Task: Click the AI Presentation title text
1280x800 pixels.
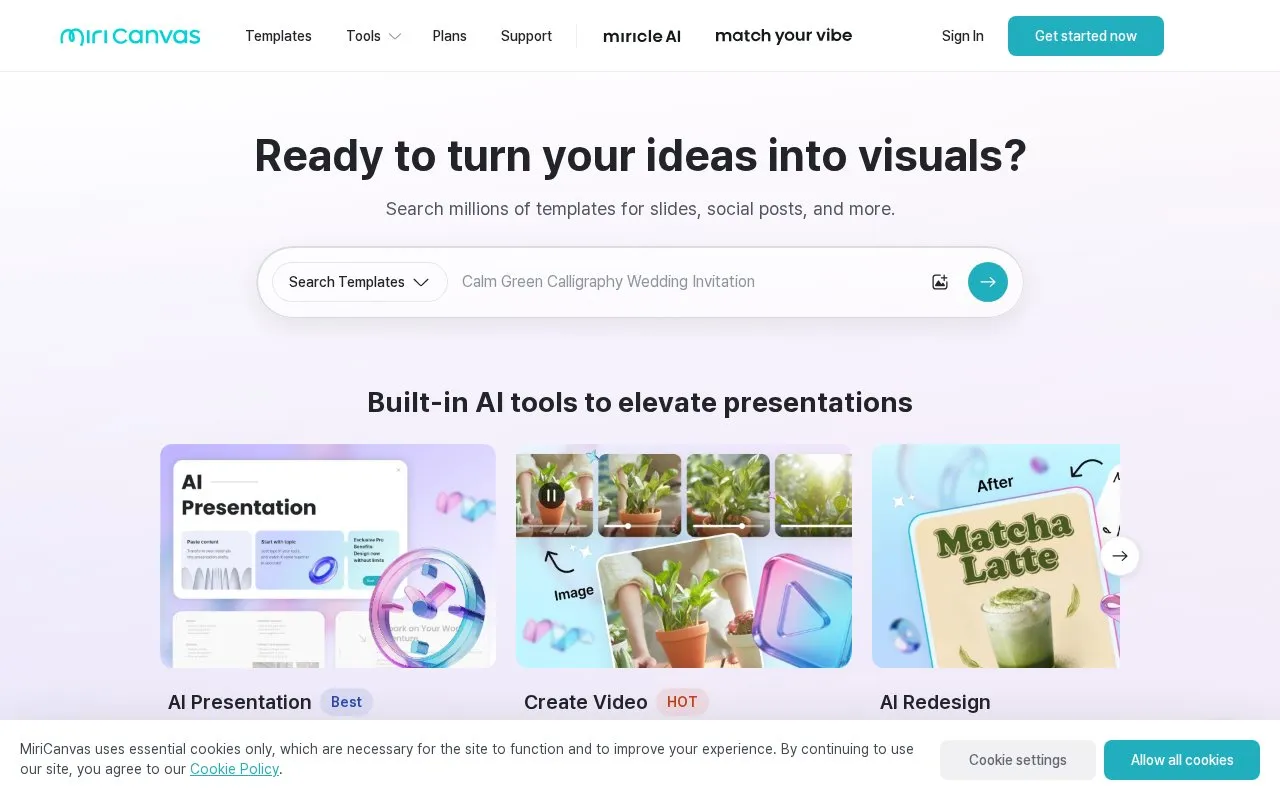Action: (240, 702)
